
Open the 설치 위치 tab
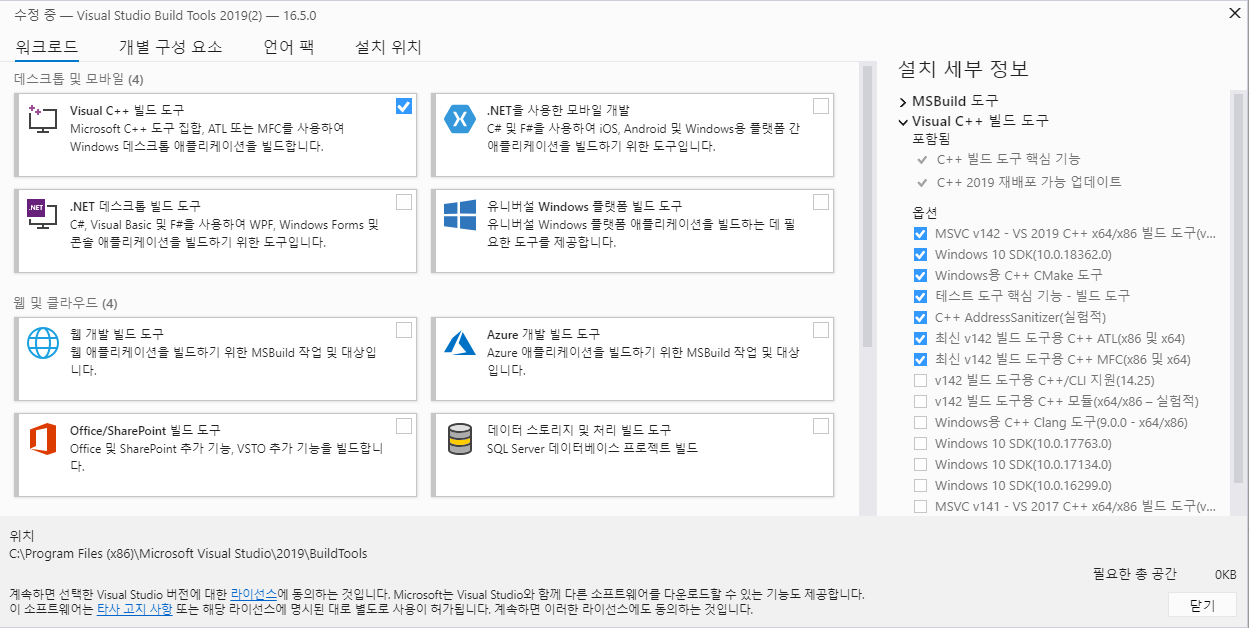click(x=388, y=47)
